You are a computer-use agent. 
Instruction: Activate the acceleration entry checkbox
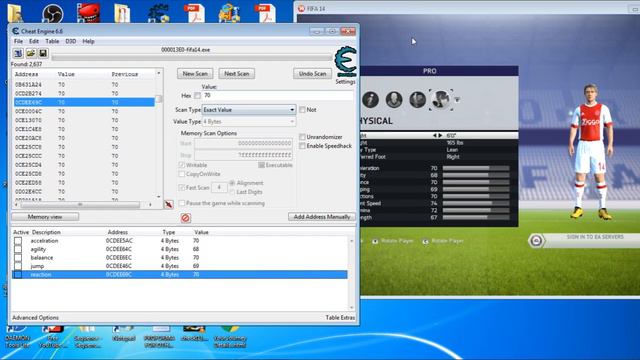[18, 241]
